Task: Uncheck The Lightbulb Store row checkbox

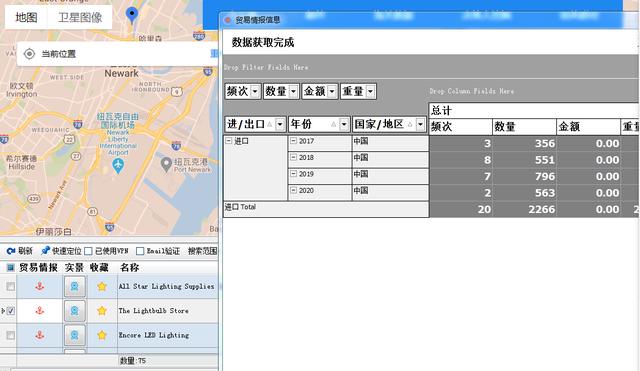Action: pyautogui.click(x=11, y=311)
